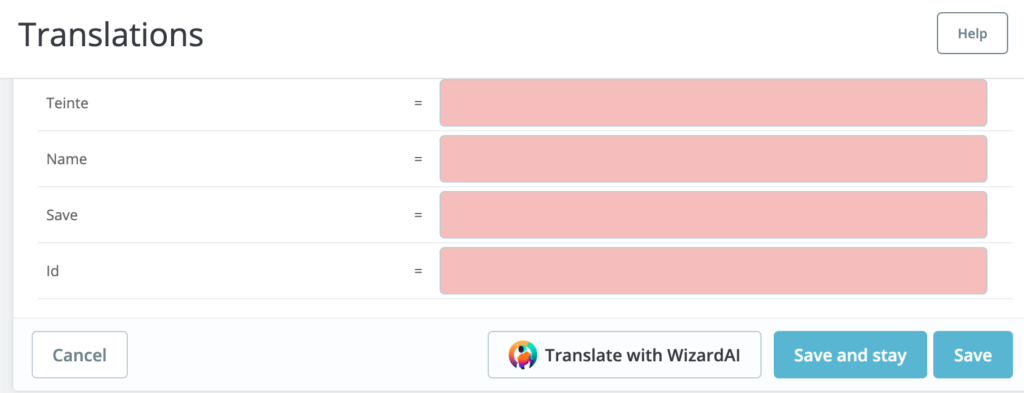The width and height of the screenshot is (1024, 393).
Task: Click the blue Save button
Action: 973,354
